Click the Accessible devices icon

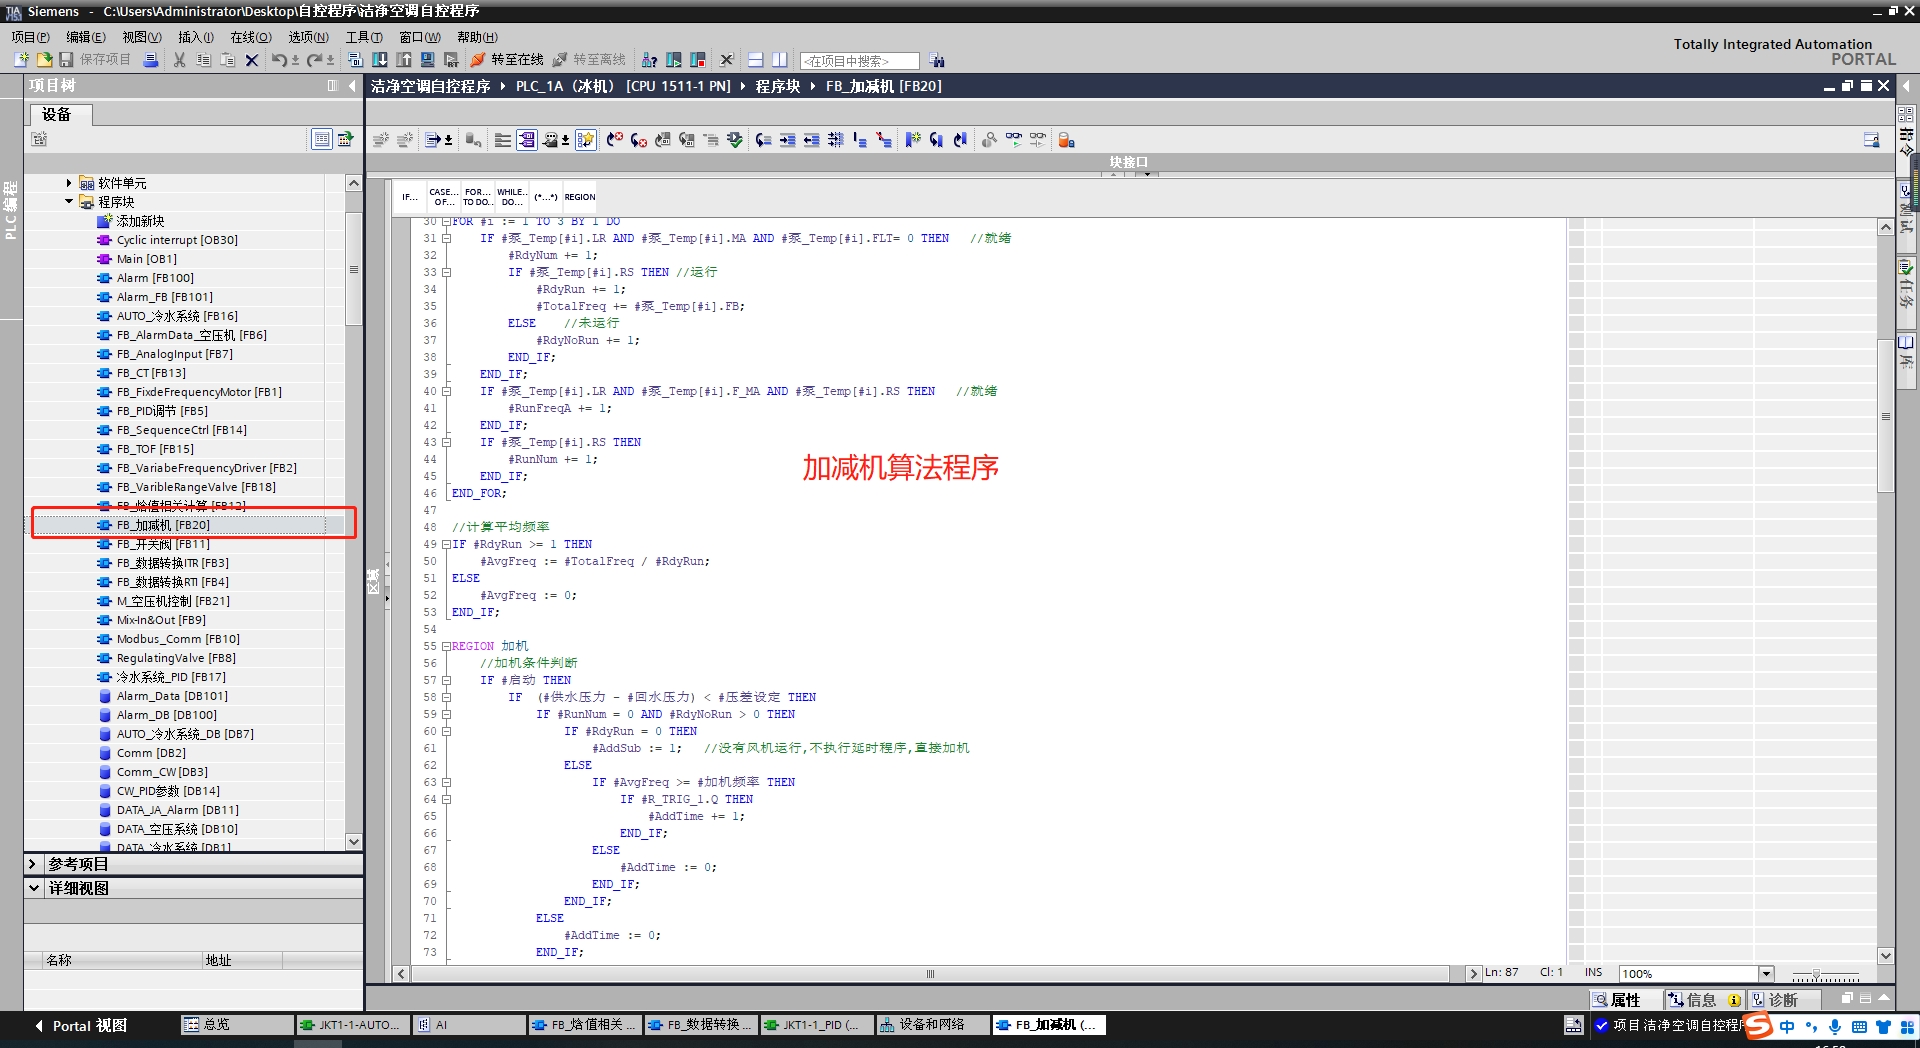click(x=650, y=60)
